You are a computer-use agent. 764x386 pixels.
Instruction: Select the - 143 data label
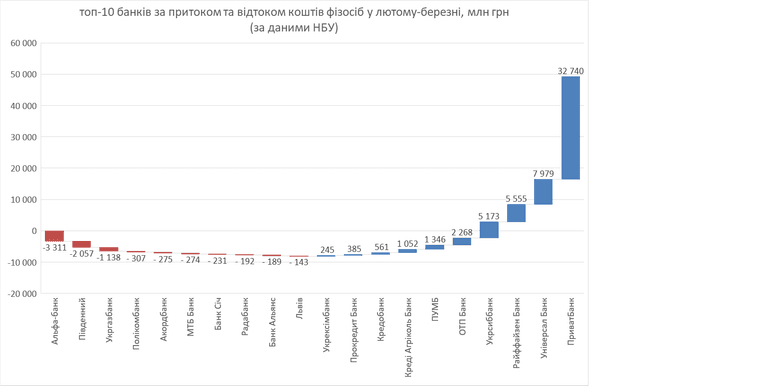point(299,262)
